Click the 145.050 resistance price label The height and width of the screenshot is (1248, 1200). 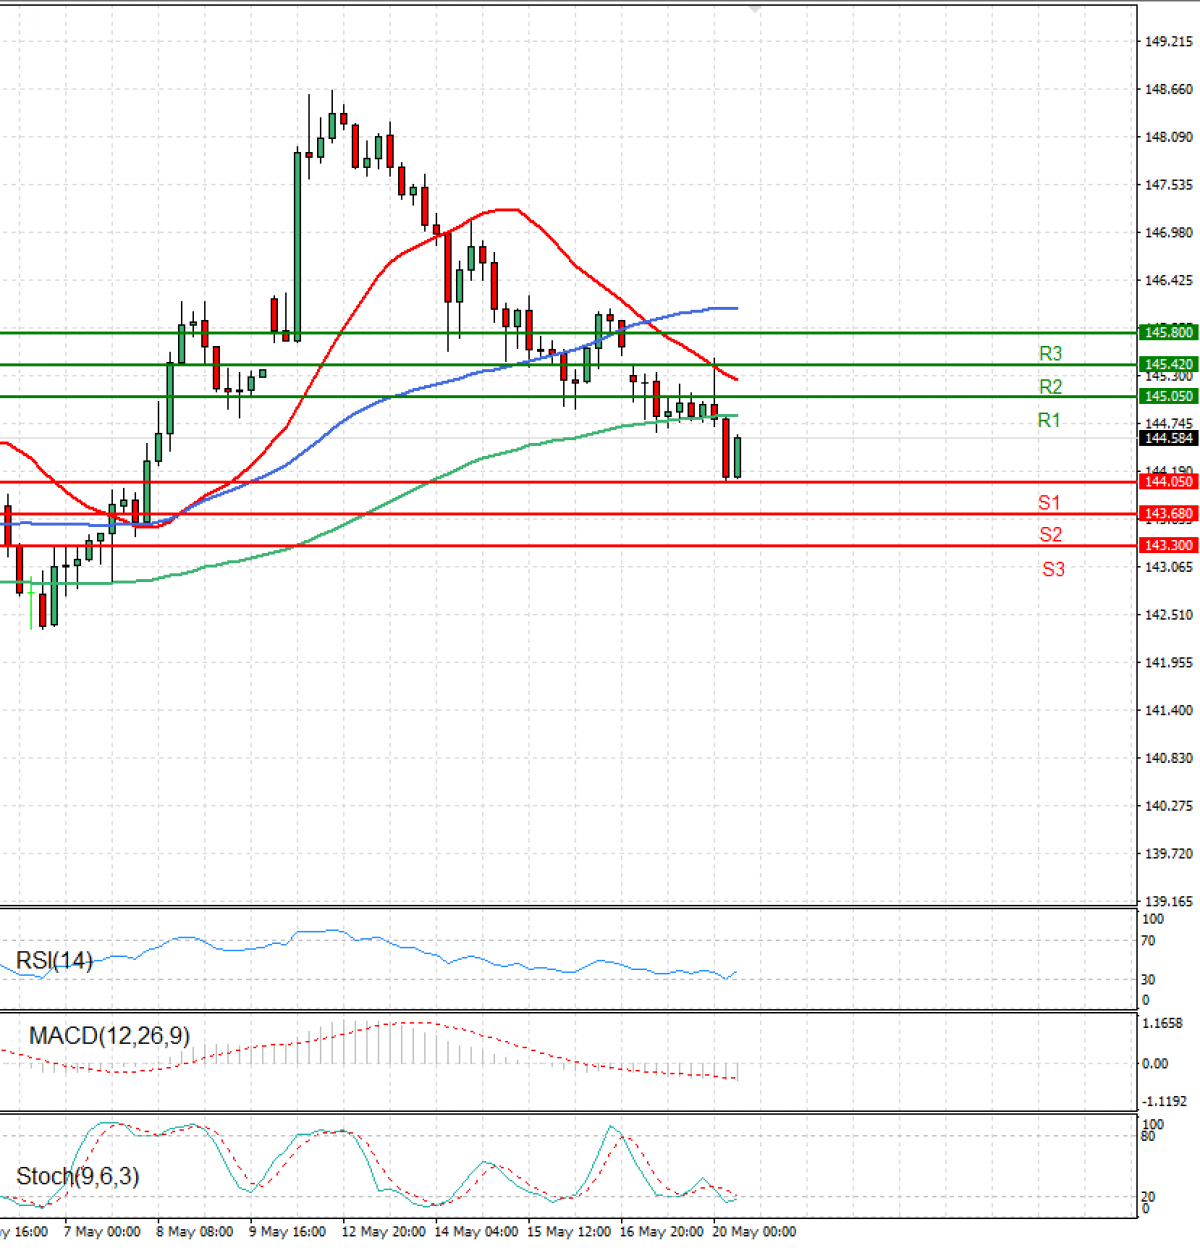tap(1168, 397)
